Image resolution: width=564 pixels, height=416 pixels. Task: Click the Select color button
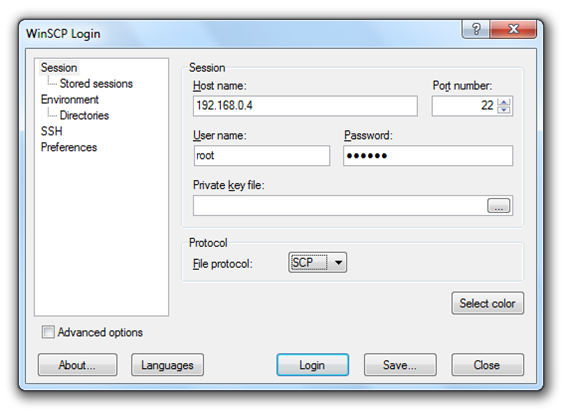487,303
